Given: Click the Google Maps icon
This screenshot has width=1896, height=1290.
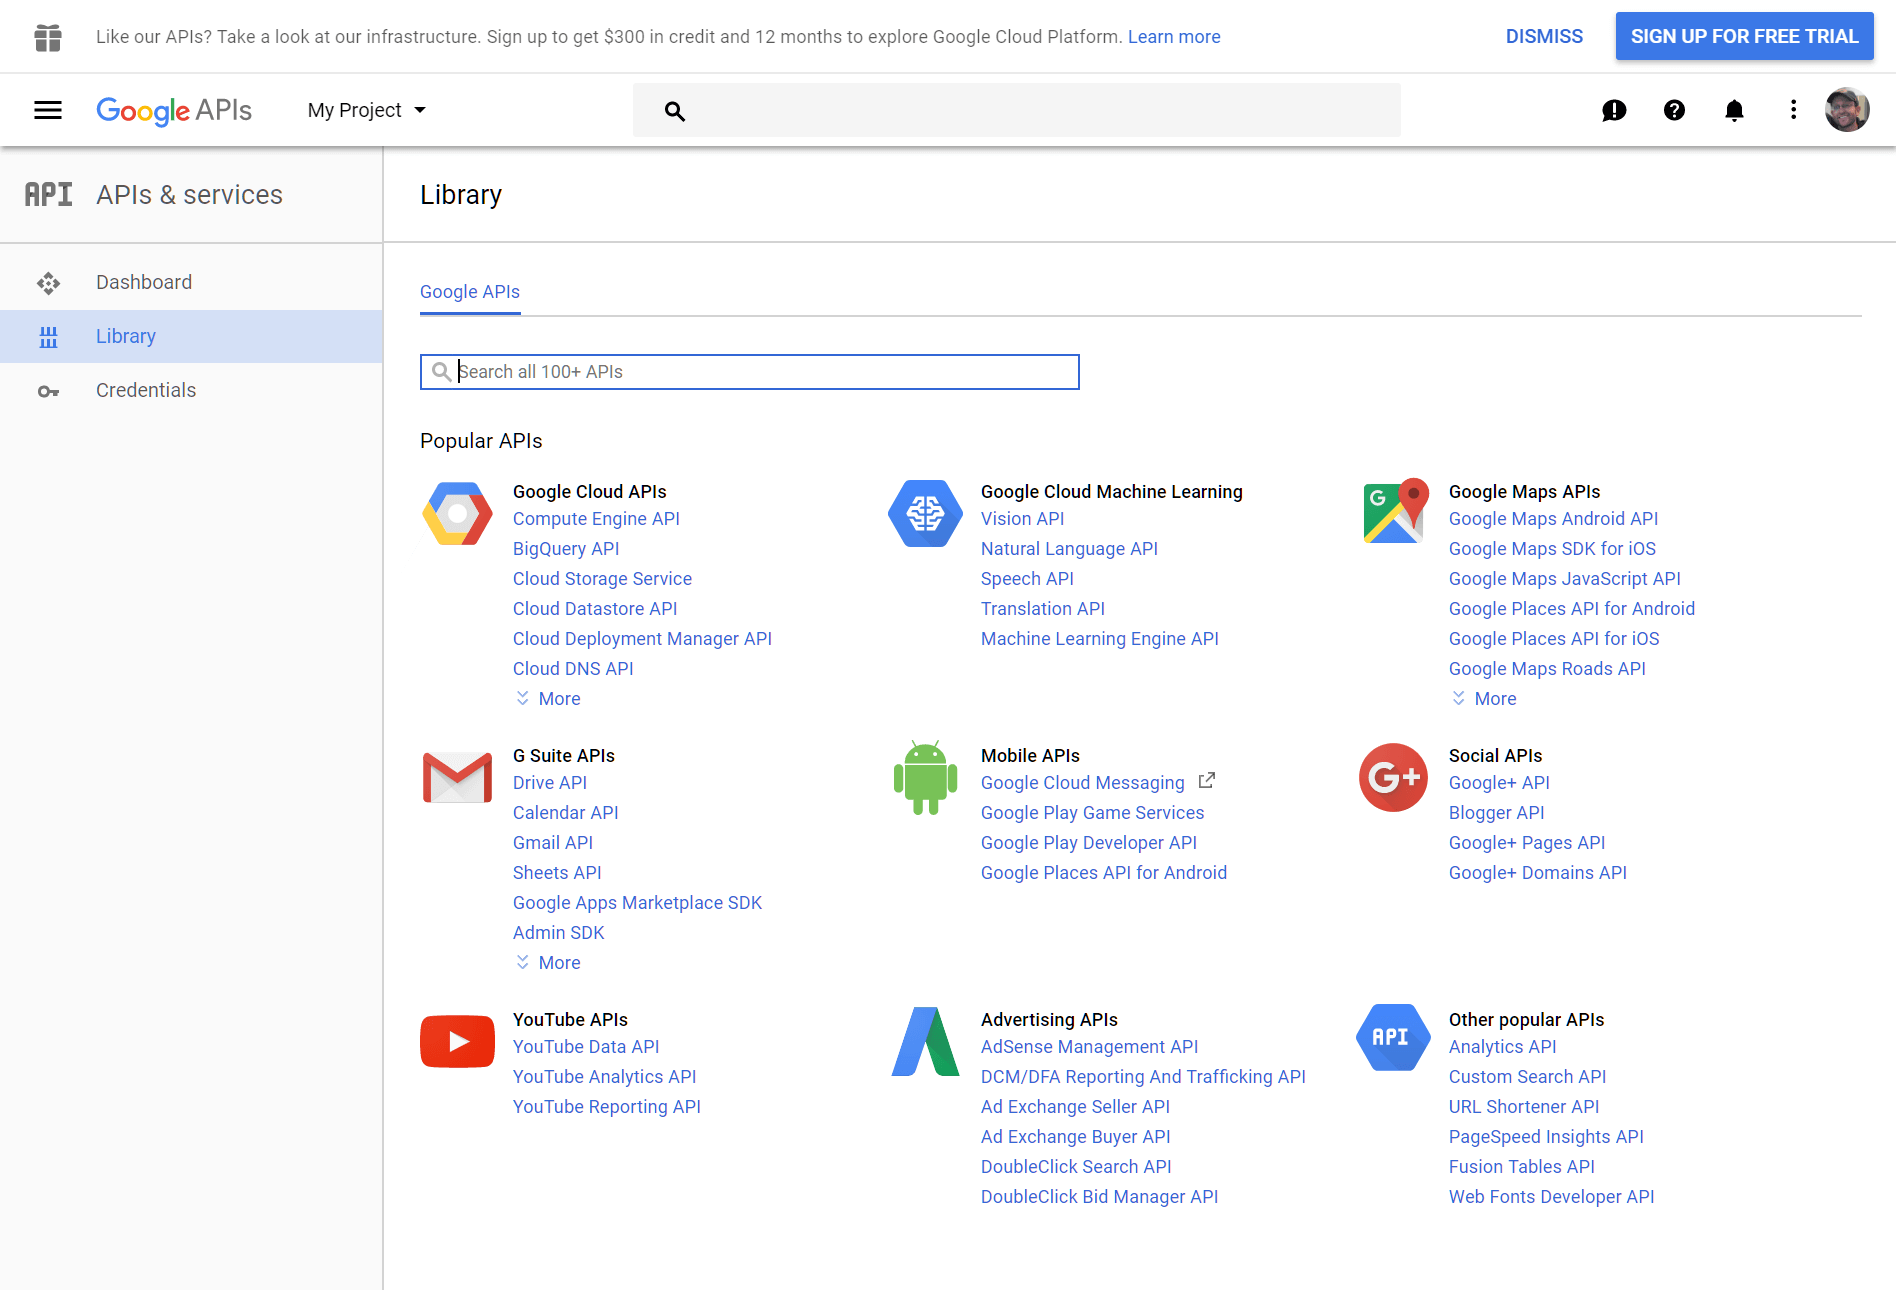Looking at the screenshot, I should point(1394,511).
